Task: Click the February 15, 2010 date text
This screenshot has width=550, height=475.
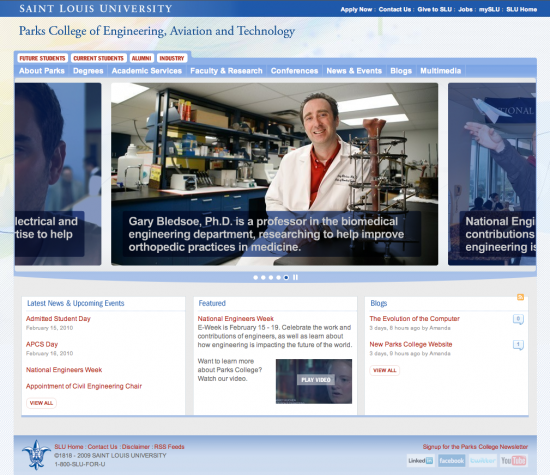Action: pyautogui.click(x=49, y=328)
